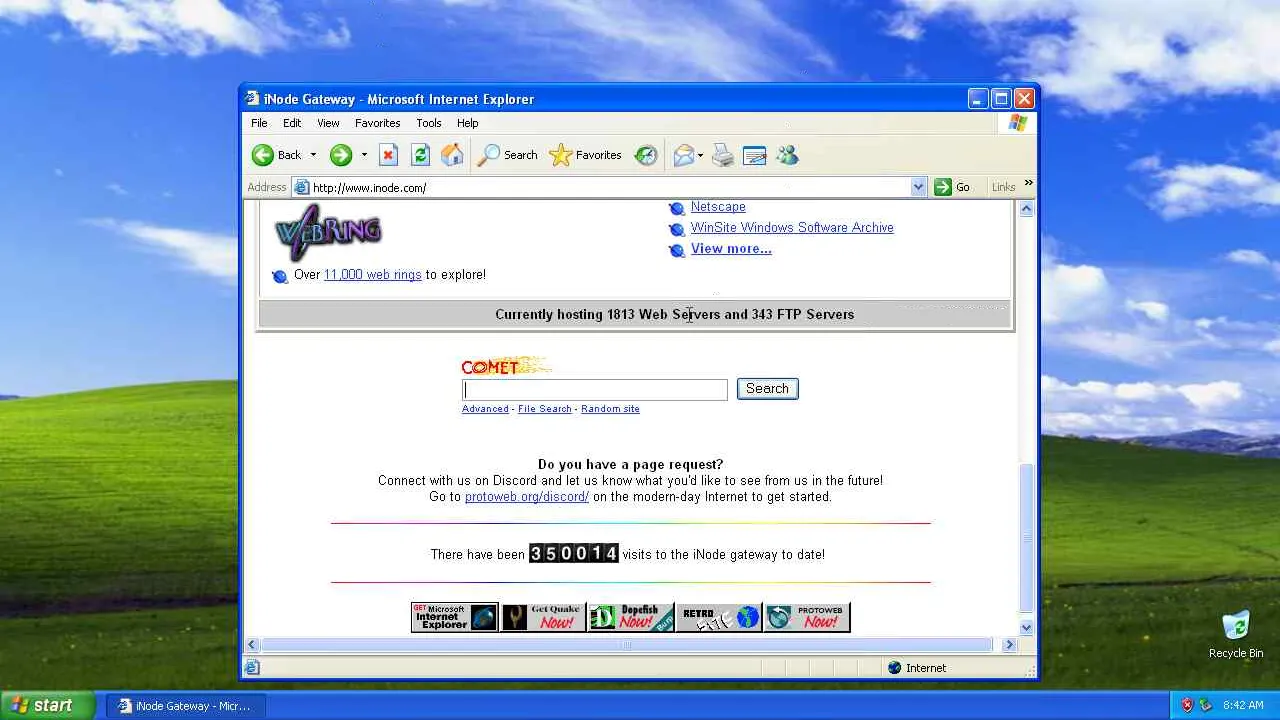
Task: Open the File Search link
Action: 545,409
